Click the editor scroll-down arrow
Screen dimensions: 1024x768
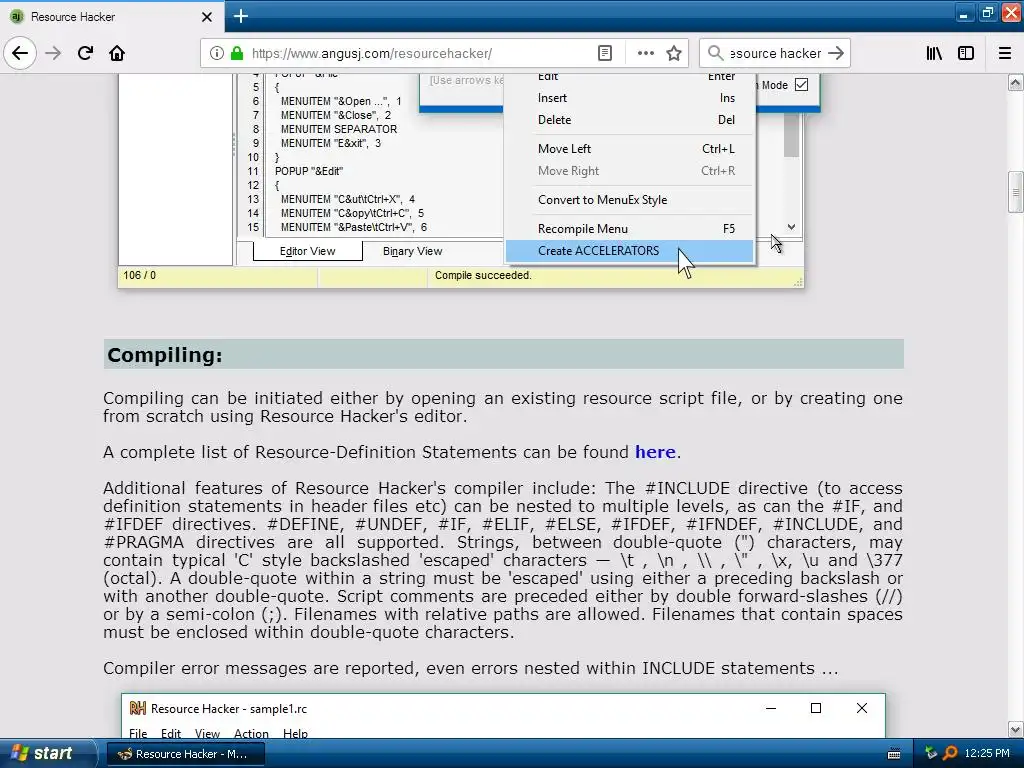(x=791, y=227)
